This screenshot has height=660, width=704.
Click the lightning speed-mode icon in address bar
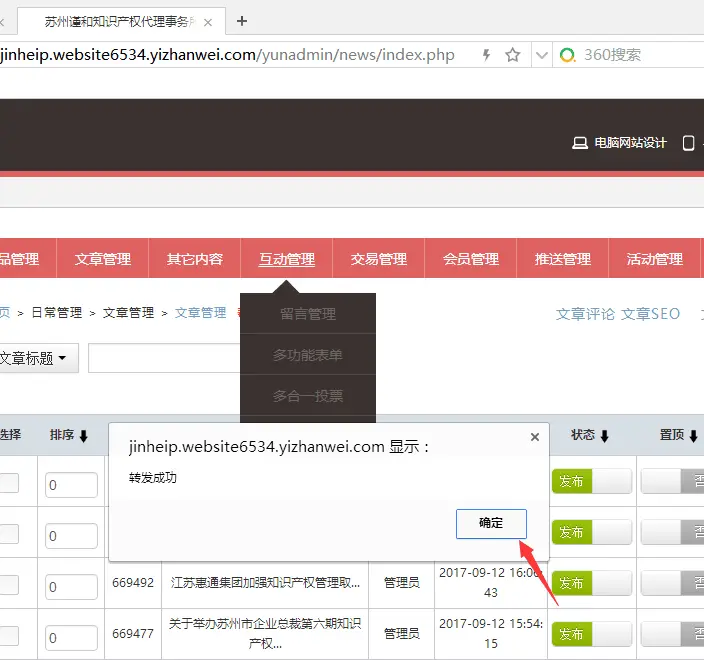pos(486,55)
